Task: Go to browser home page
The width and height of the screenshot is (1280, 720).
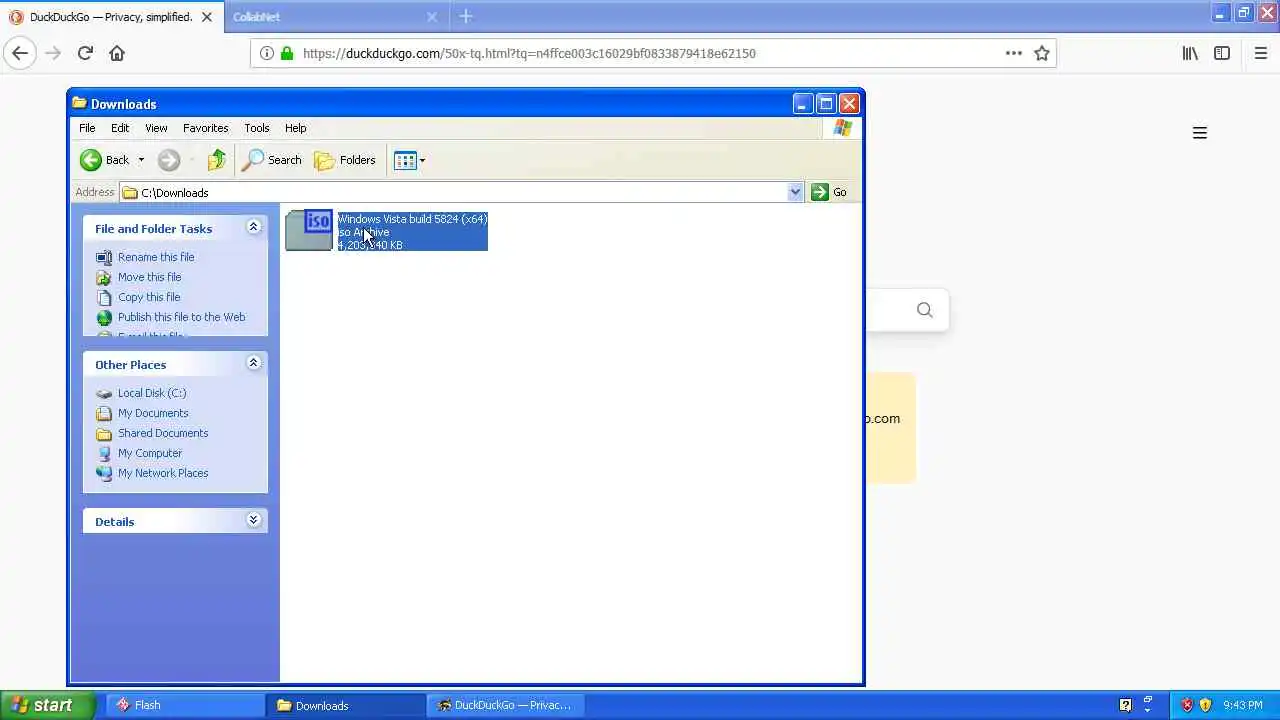Action: (117, 53)
